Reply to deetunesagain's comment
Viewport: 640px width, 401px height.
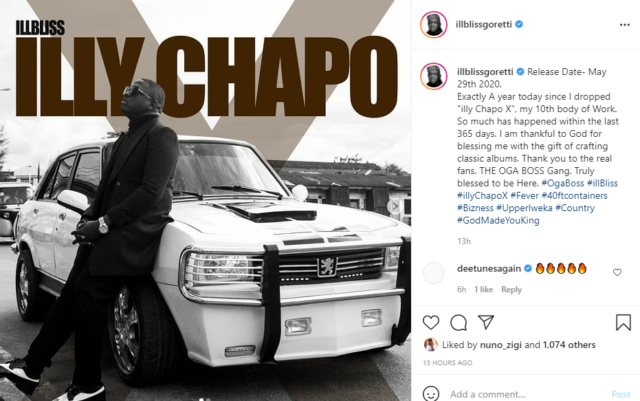[x=511, y=290]
